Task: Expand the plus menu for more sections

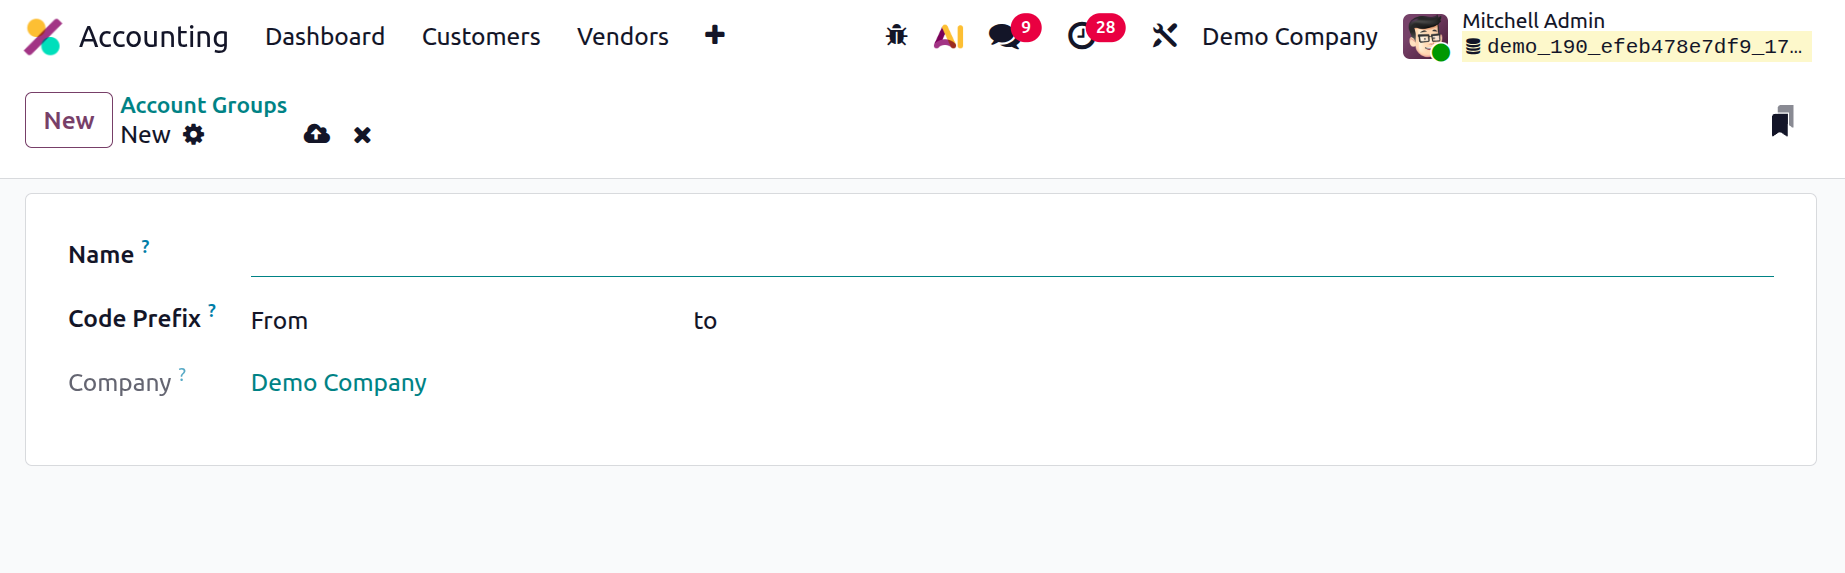Action: (714, 36)
